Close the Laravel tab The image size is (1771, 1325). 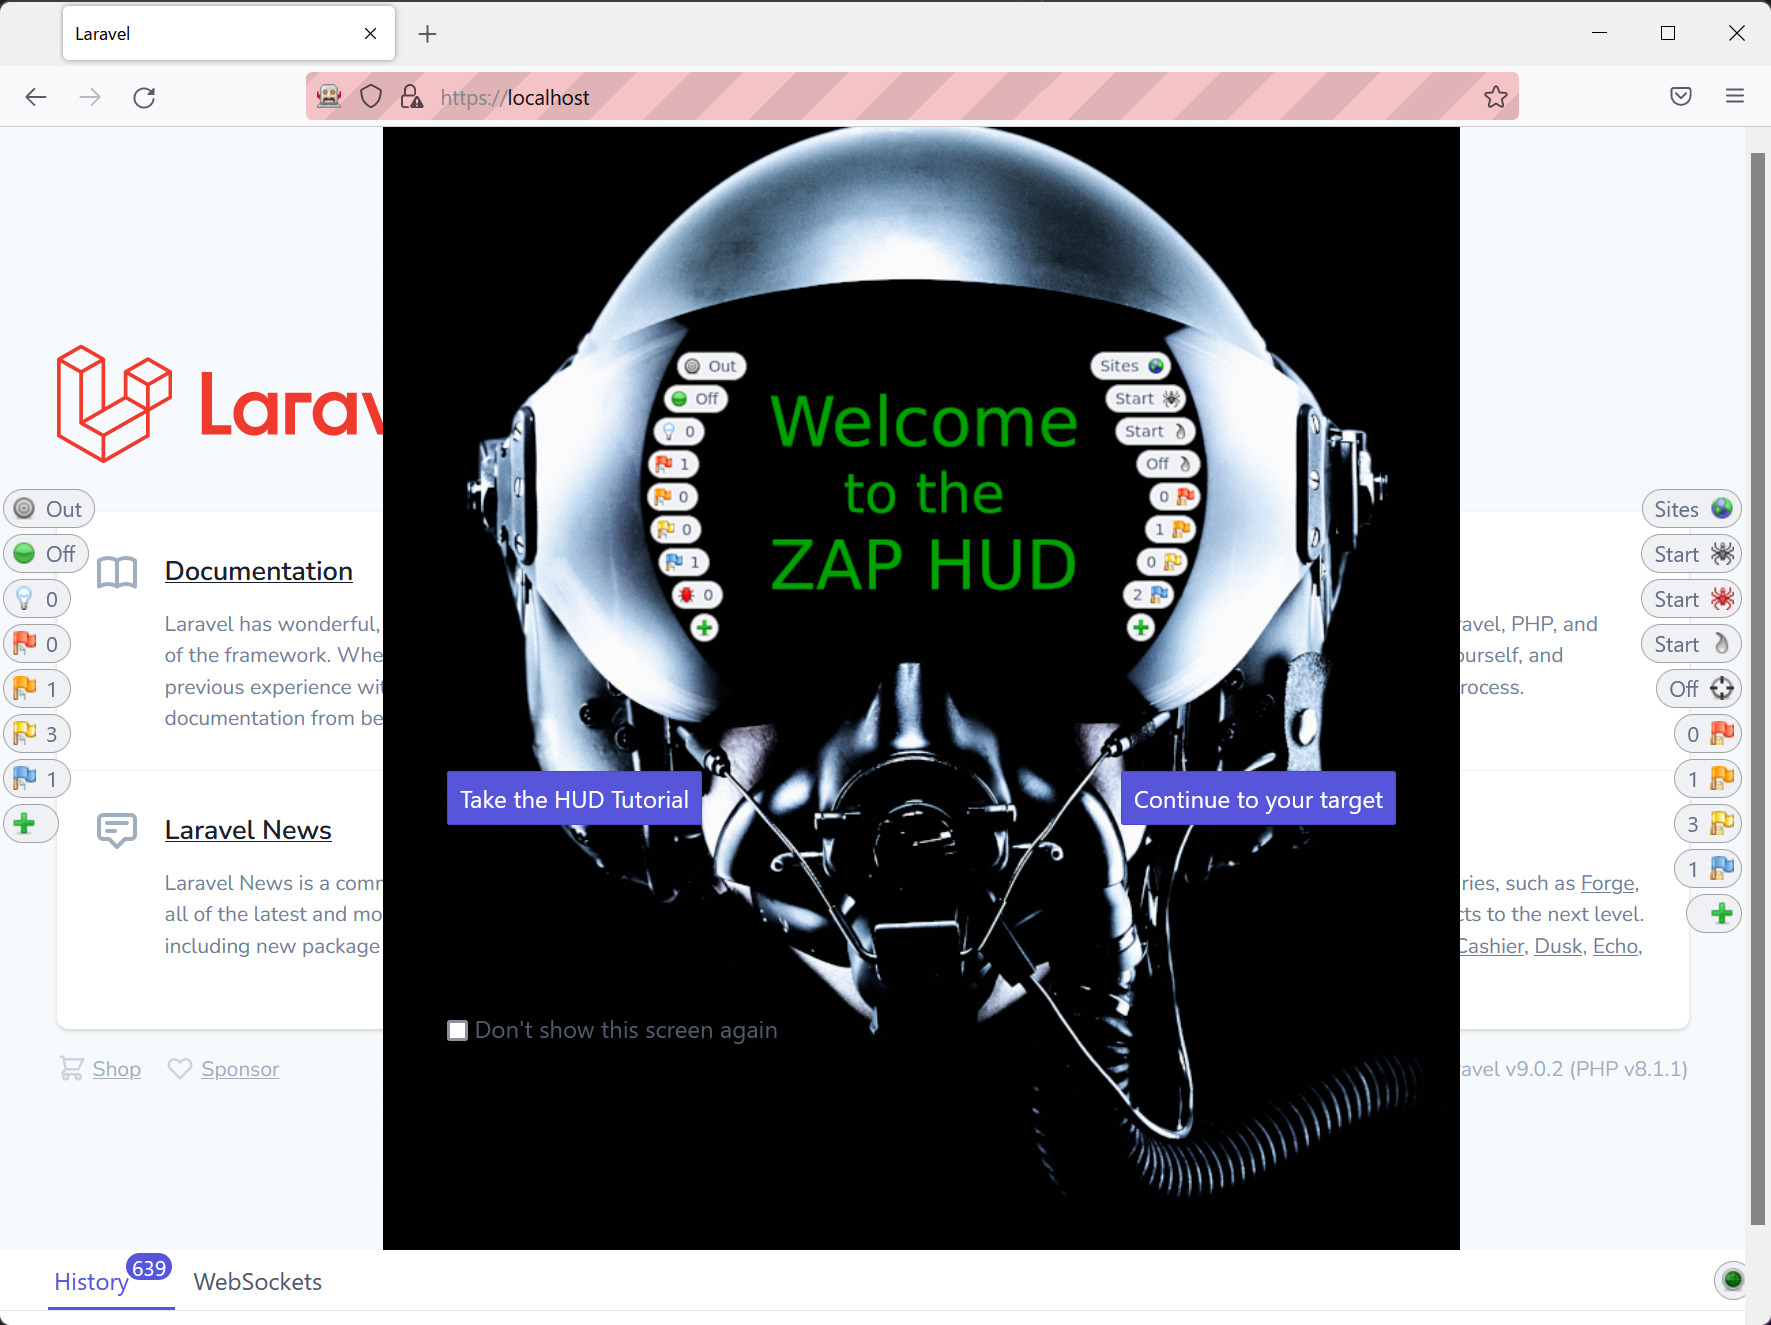tap(371, 34)
